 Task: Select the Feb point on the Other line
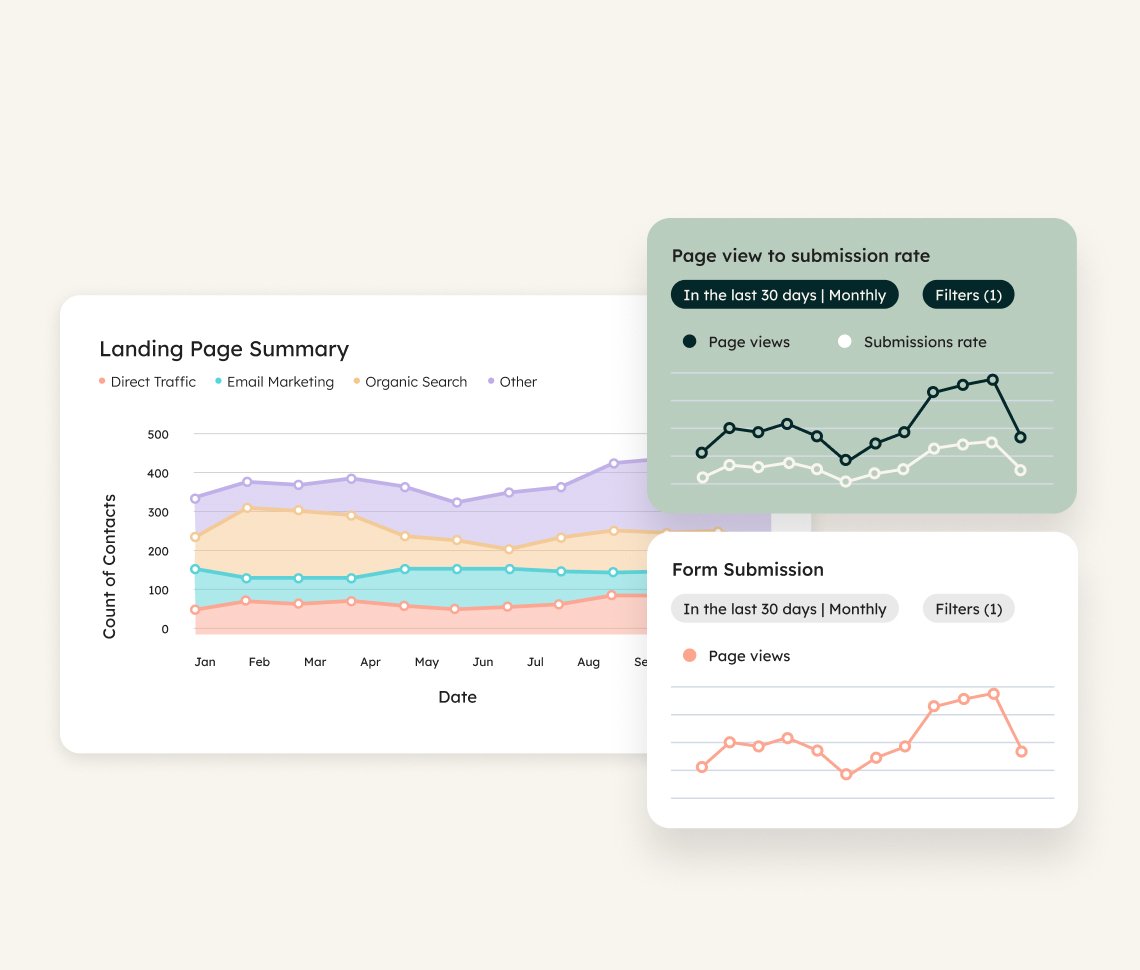click(x=247, y=482)
